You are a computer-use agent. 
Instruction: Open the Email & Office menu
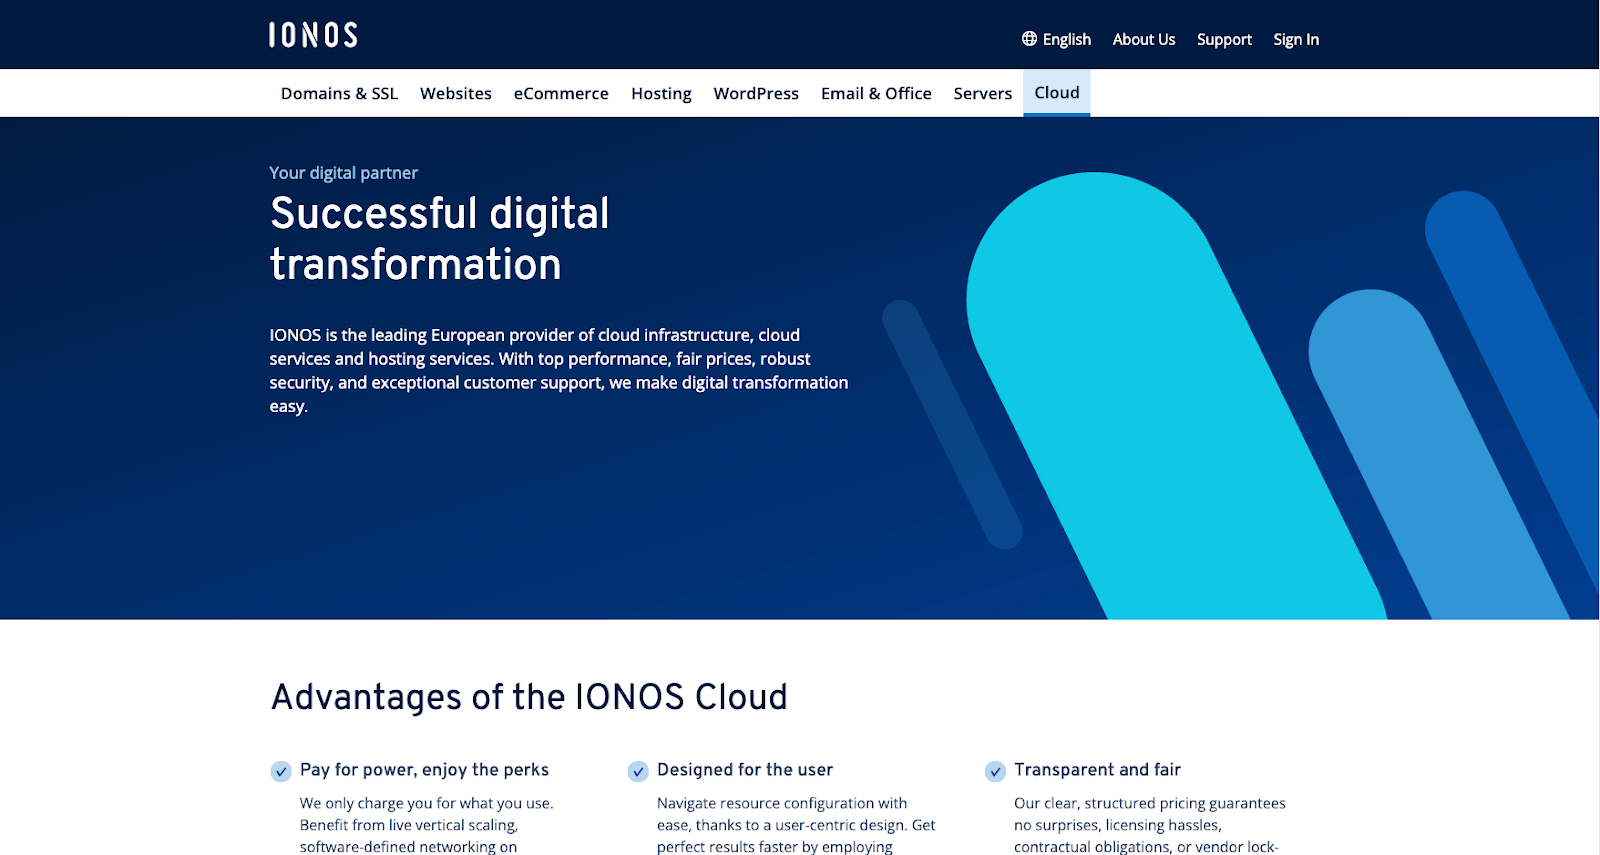(876, 93)
